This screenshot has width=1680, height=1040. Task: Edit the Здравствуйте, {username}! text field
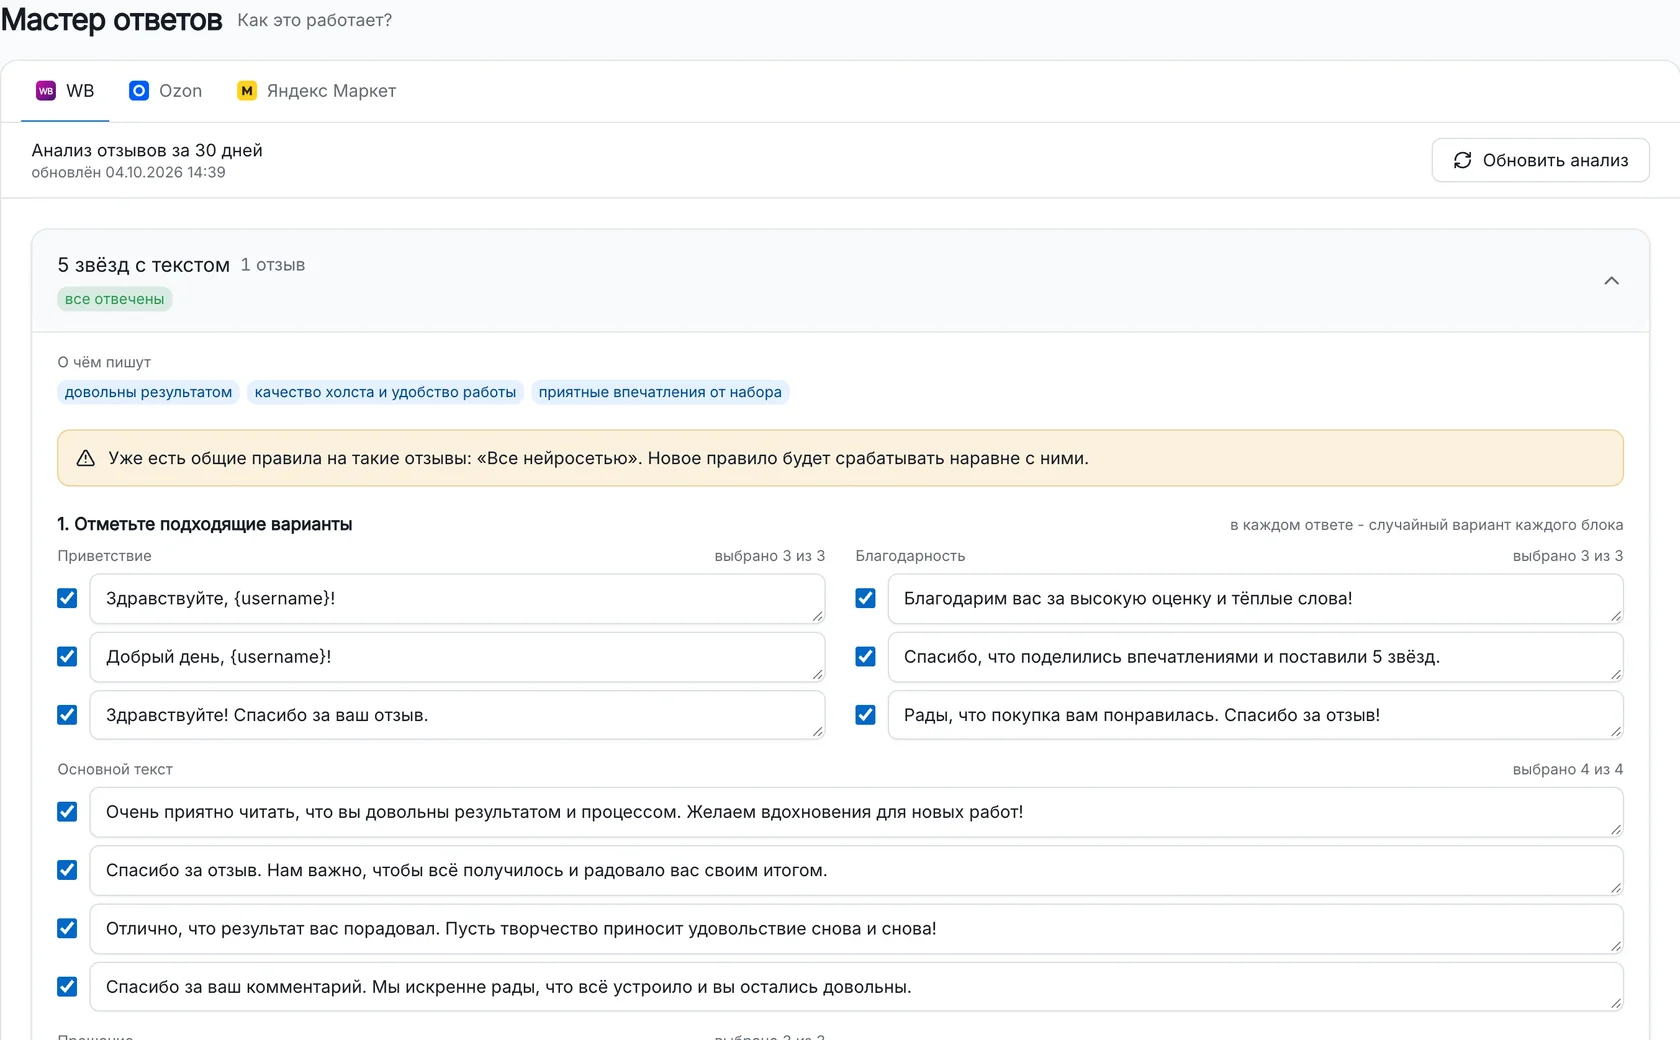[x=457, y=599]
